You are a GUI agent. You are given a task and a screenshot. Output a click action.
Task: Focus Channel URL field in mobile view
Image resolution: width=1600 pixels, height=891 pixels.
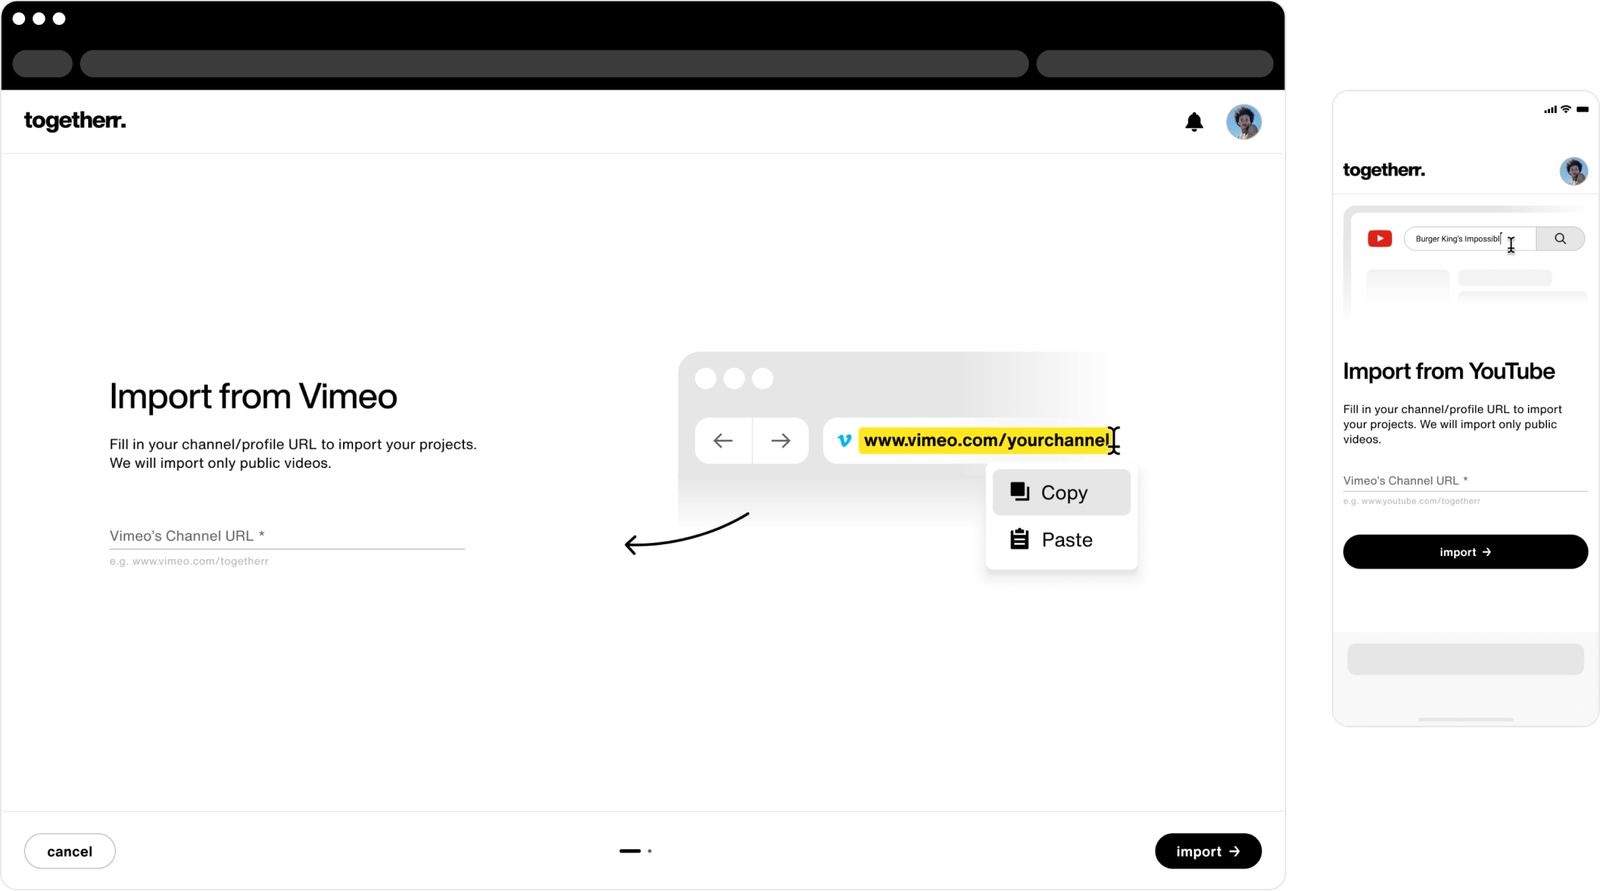1465,481
